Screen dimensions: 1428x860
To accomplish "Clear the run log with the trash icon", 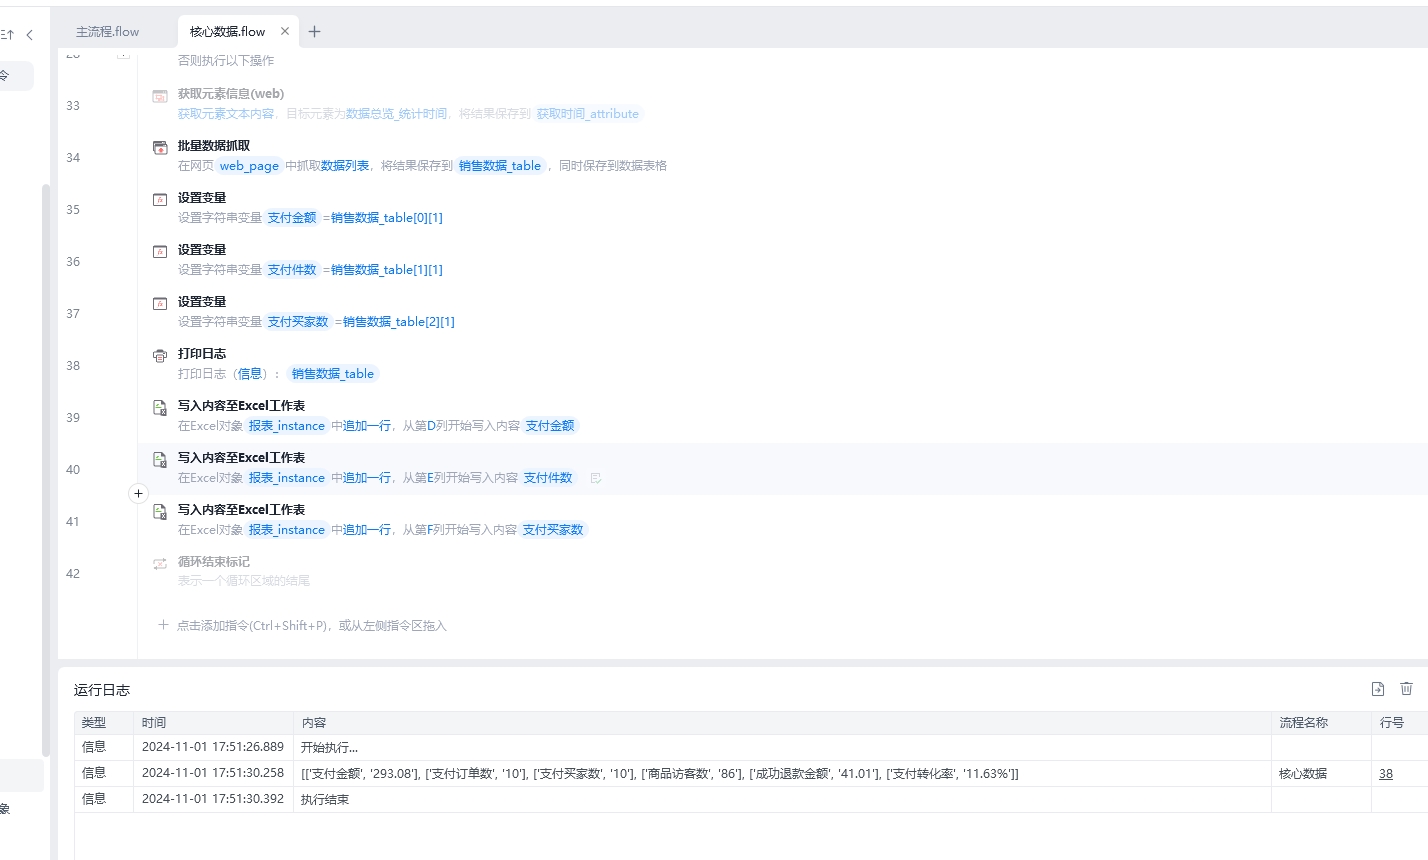I will 1406,688.
